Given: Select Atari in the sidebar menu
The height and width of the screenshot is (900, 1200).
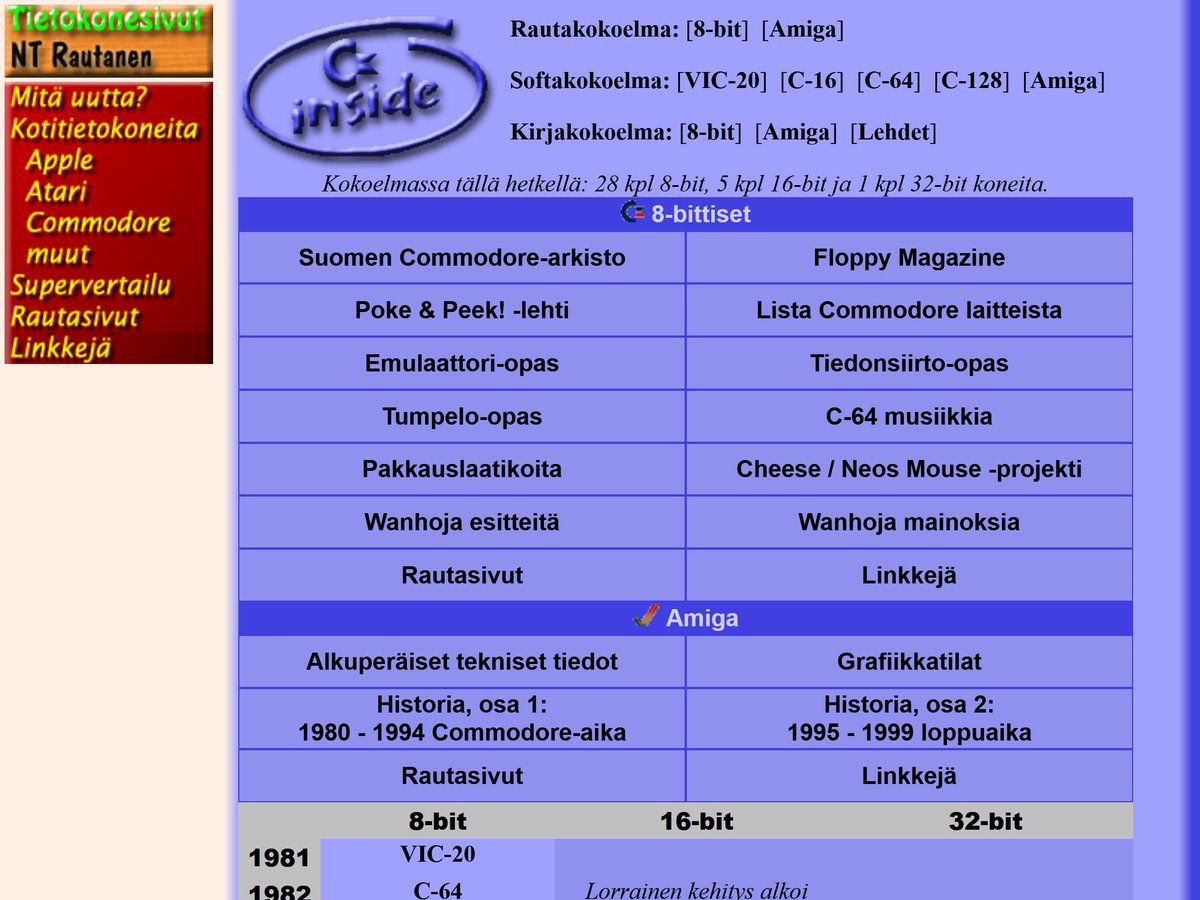Looking at the screenshot, I should (56, 191).
